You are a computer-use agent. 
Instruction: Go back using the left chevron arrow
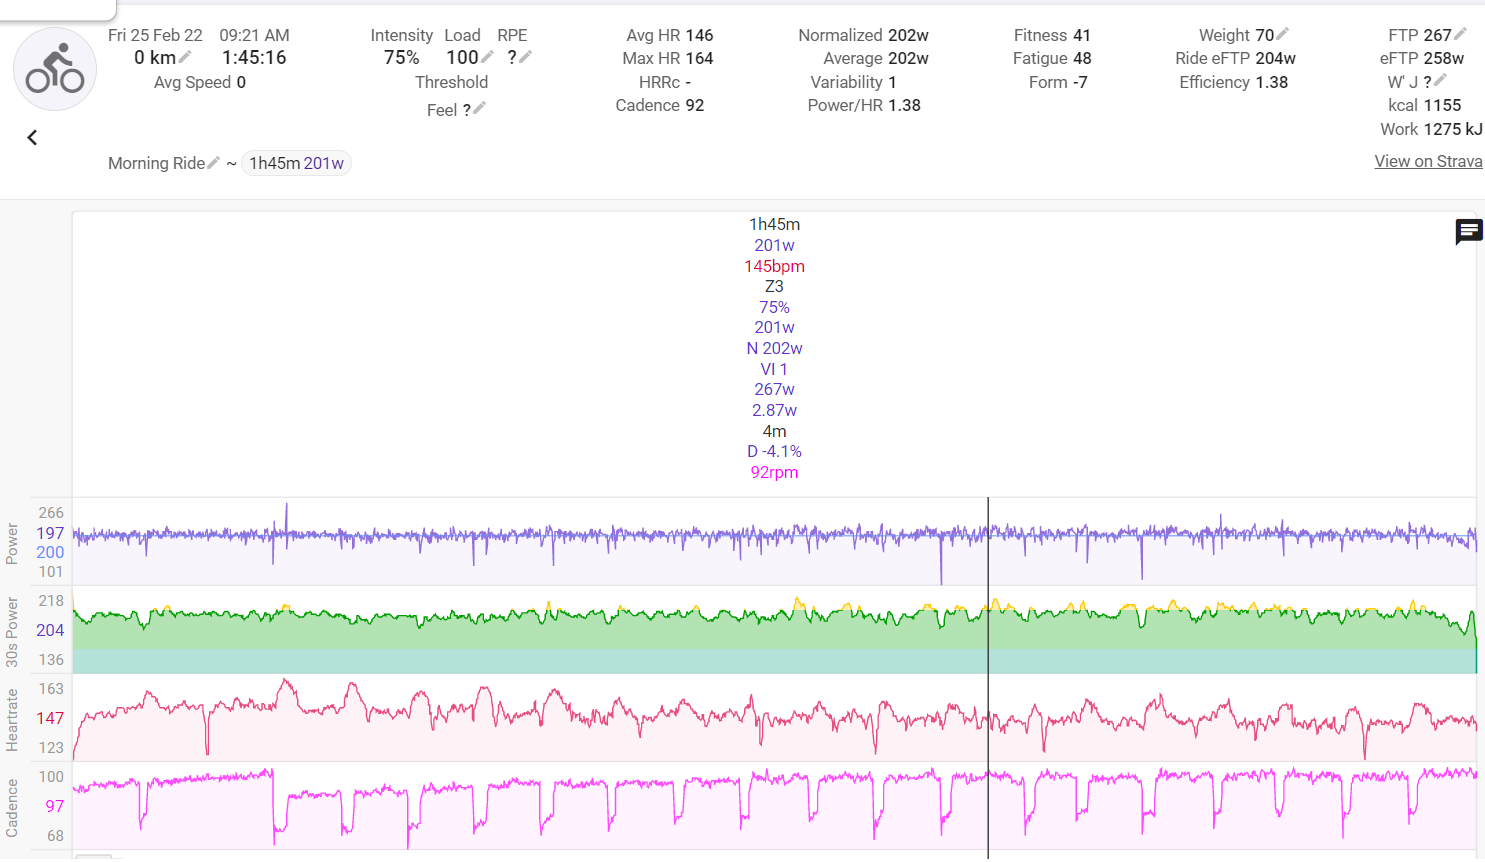pos(32,138)
